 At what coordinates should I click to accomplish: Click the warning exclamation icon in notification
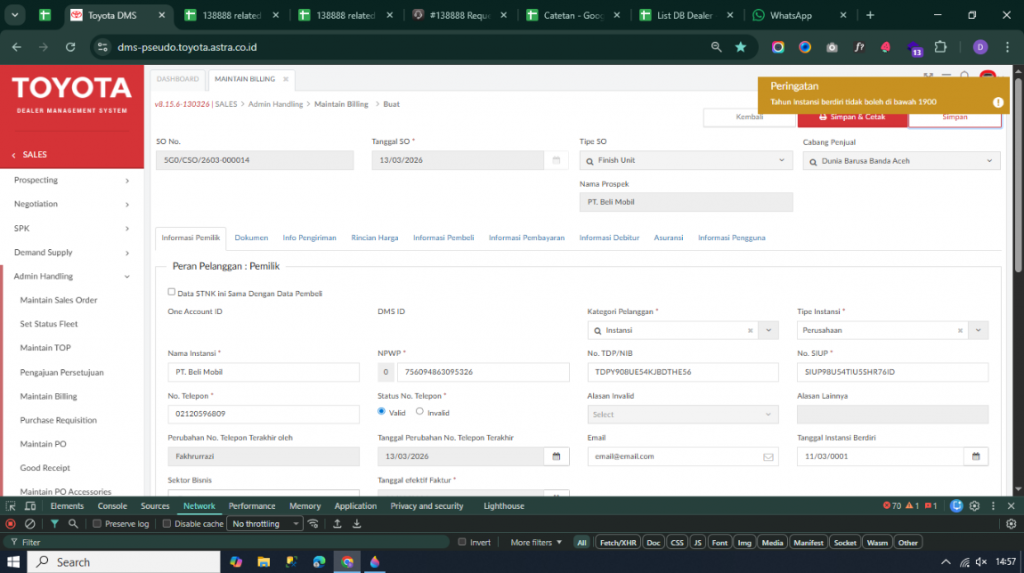(997, 102)
